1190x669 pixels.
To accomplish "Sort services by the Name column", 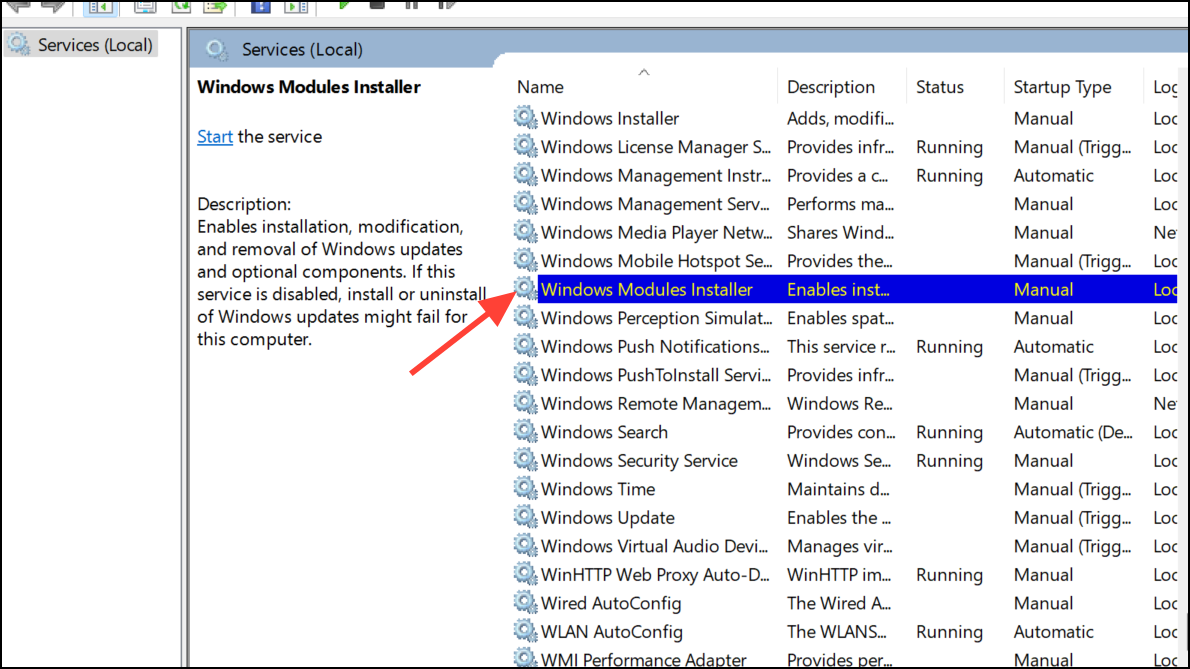I will [x=540, y=87].
